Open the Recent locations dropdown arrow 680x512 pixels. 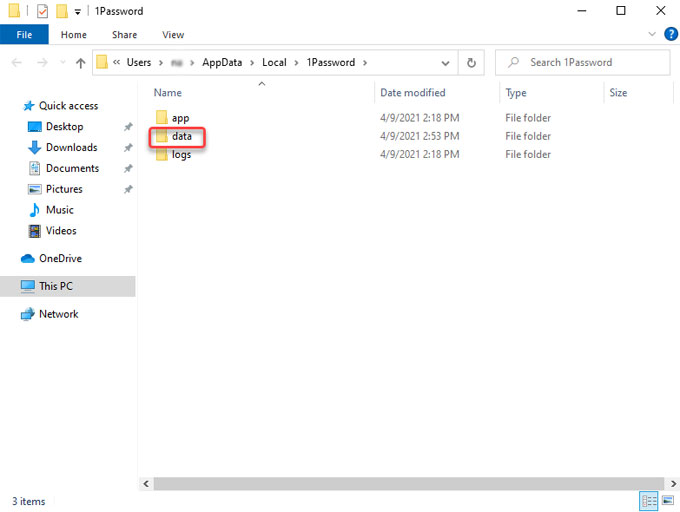(x=63, y=63)
